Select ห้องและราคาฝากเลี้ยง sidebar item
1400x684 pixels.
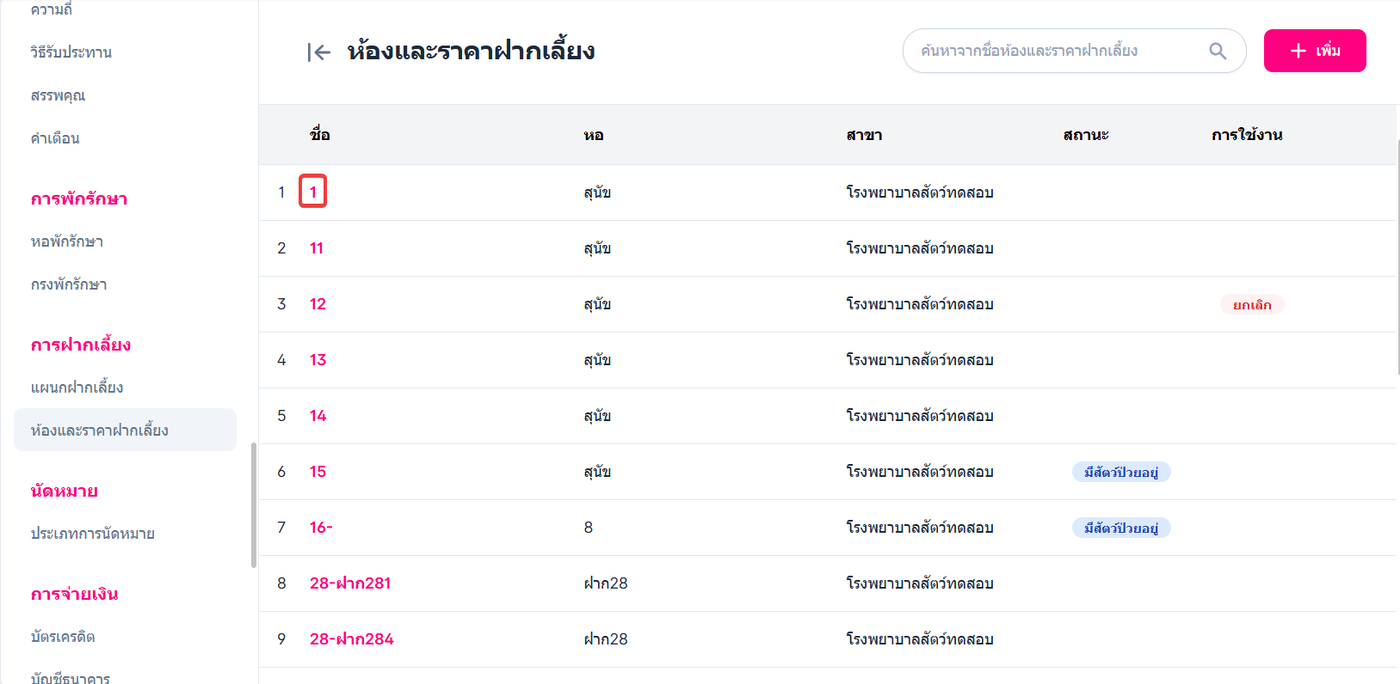coord(99,431)
